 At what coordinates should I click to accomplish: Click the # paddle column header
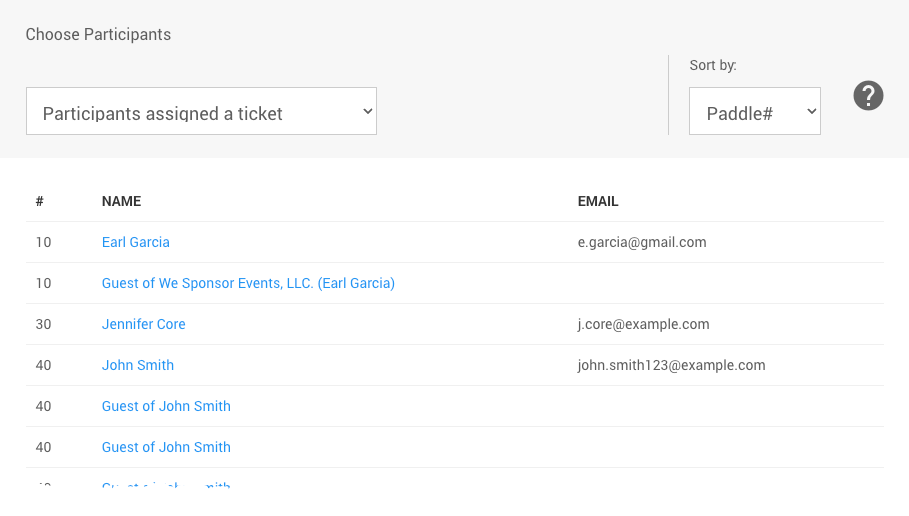pyautogui.click(x=40, y=201)
